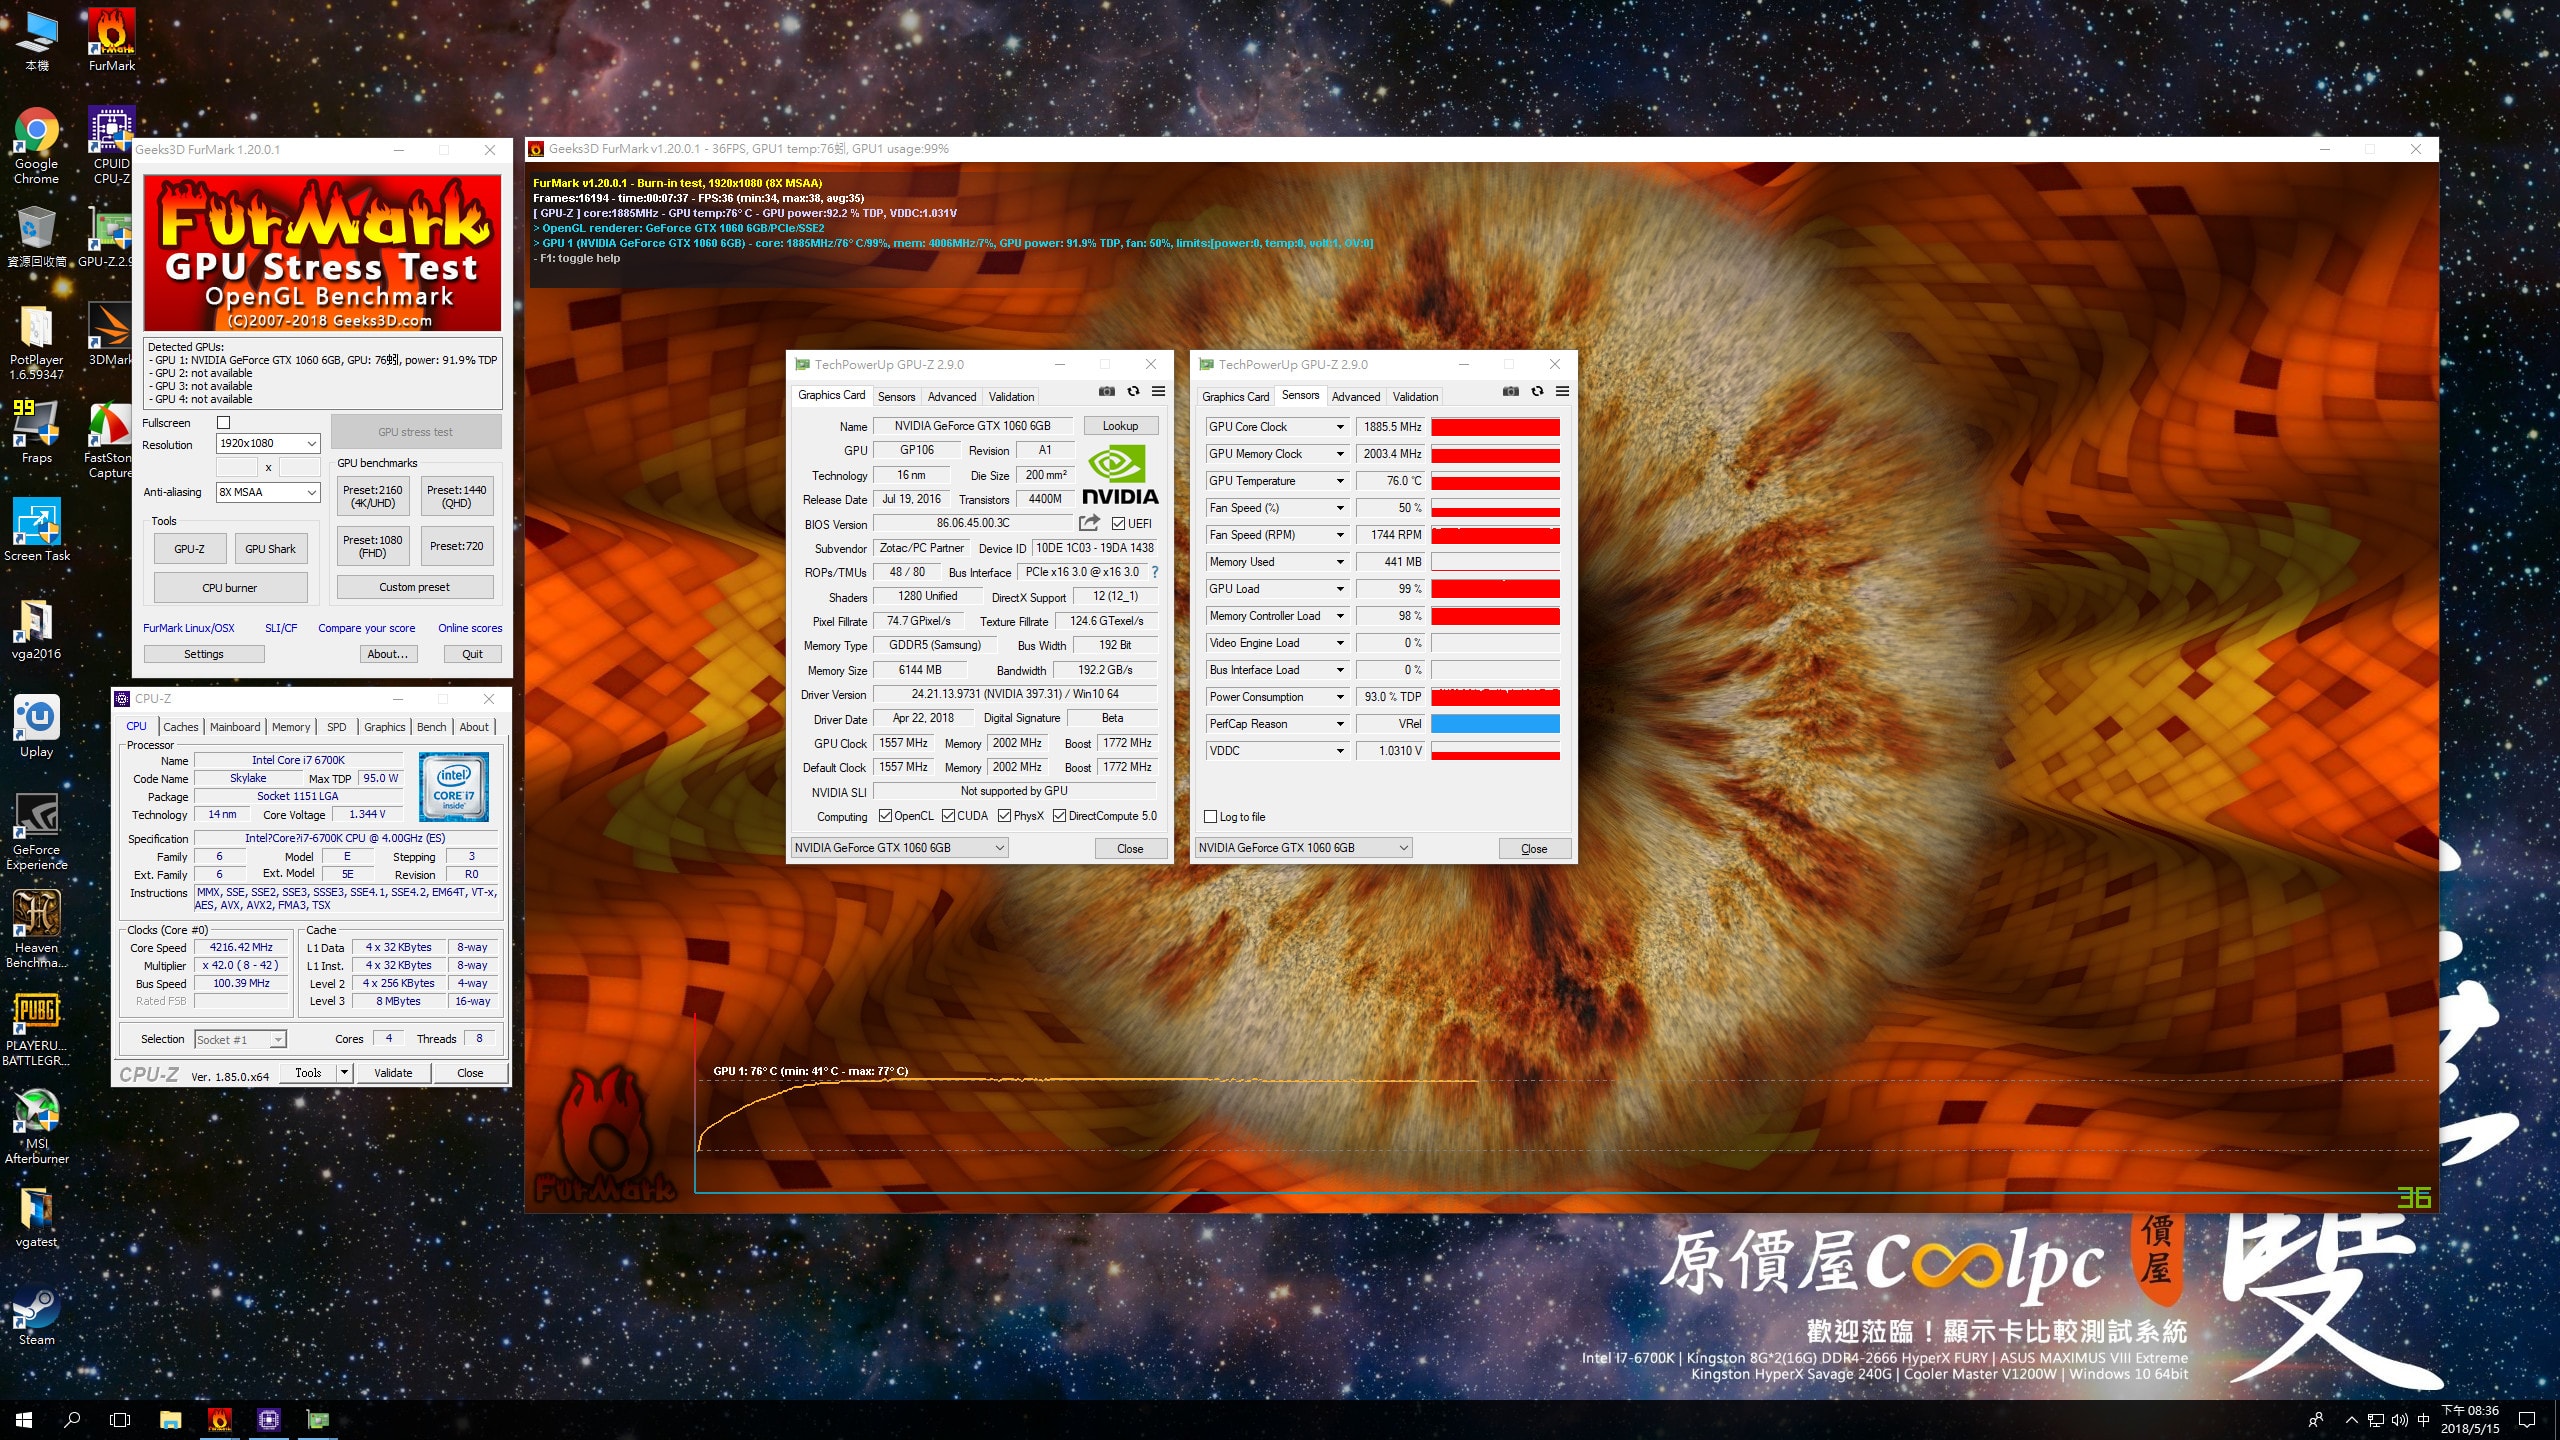The height and width of the screenshot is (1440, 2560).
Task: Toggle FurMark Fullscreen checkbox
Action: 224,423
